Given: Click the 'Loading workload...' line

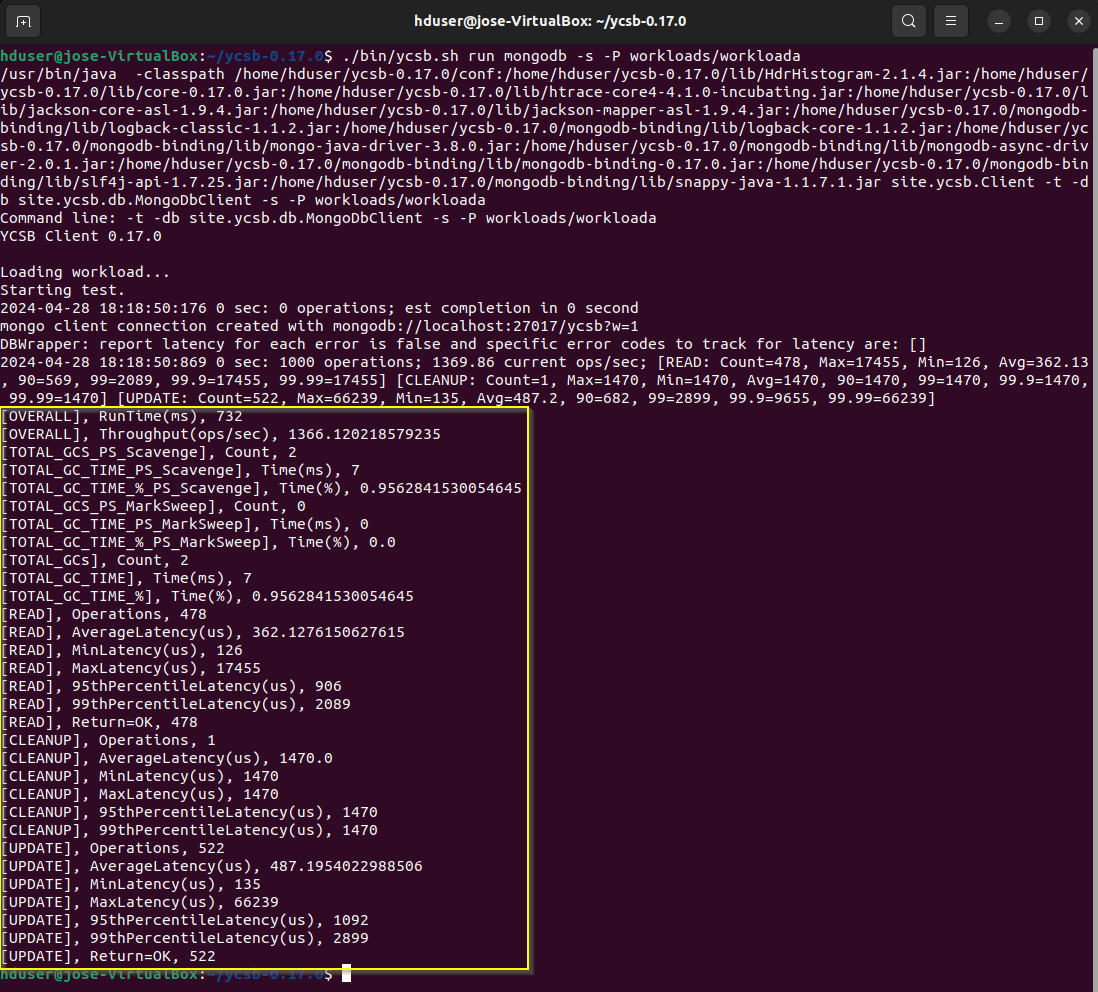Looking at the screenshot, I should point(85,272).
